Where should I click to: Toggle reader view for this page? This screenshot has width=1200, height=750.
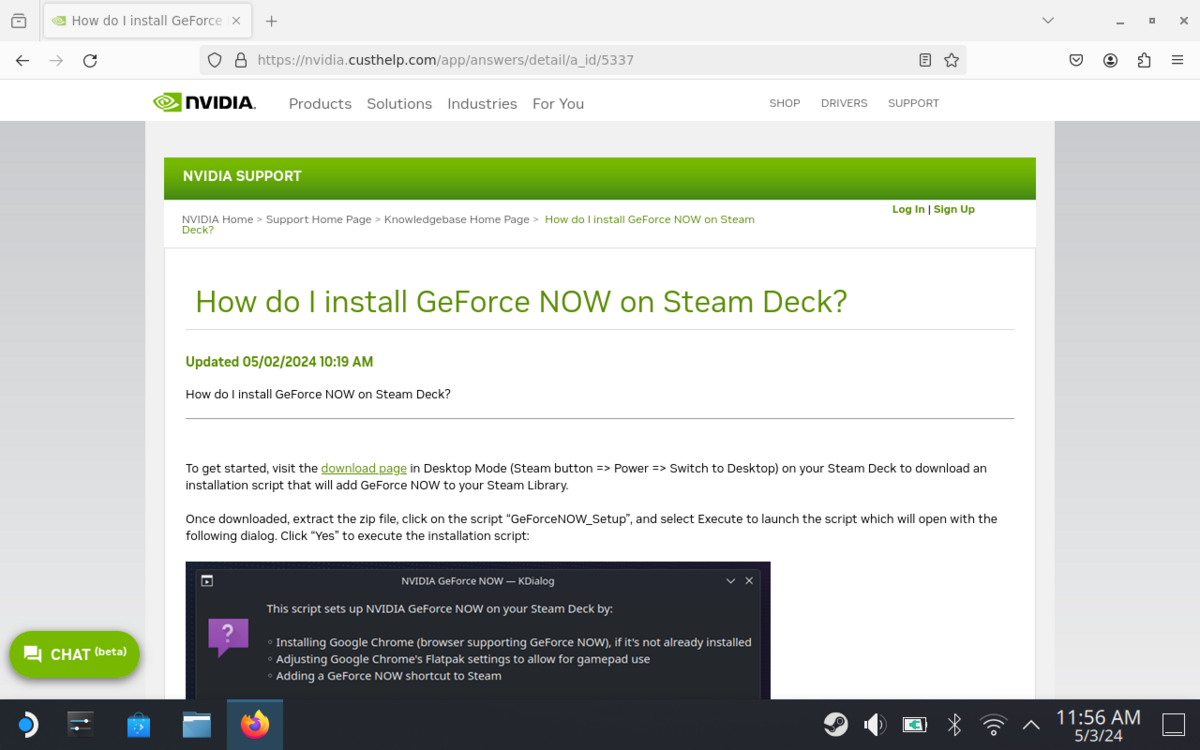(x=925, y=60)
